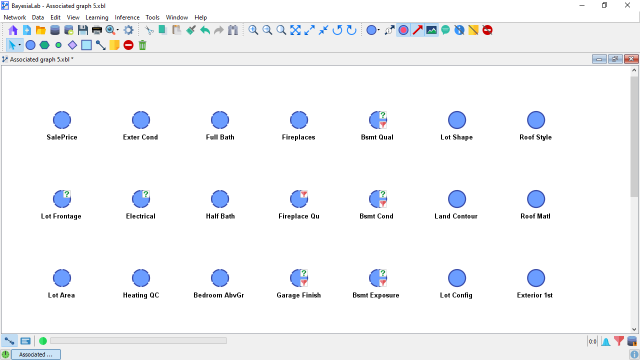The image size is (640, 360).
Task: Select the blue circle node creation tool
Action: pos(30,45)
